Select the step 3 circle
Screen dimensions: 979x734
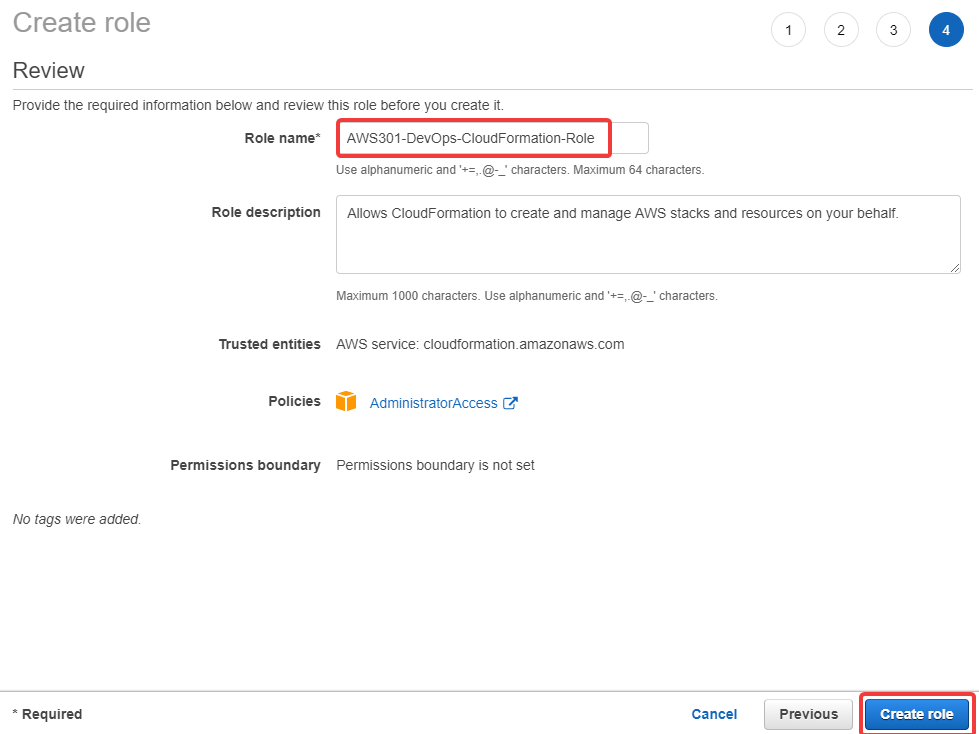893,30
